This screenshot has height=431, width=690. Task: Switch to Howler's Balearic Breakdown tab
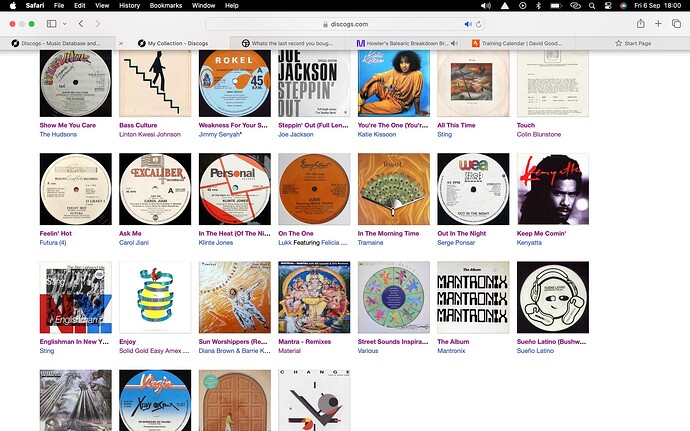[403, 43]
